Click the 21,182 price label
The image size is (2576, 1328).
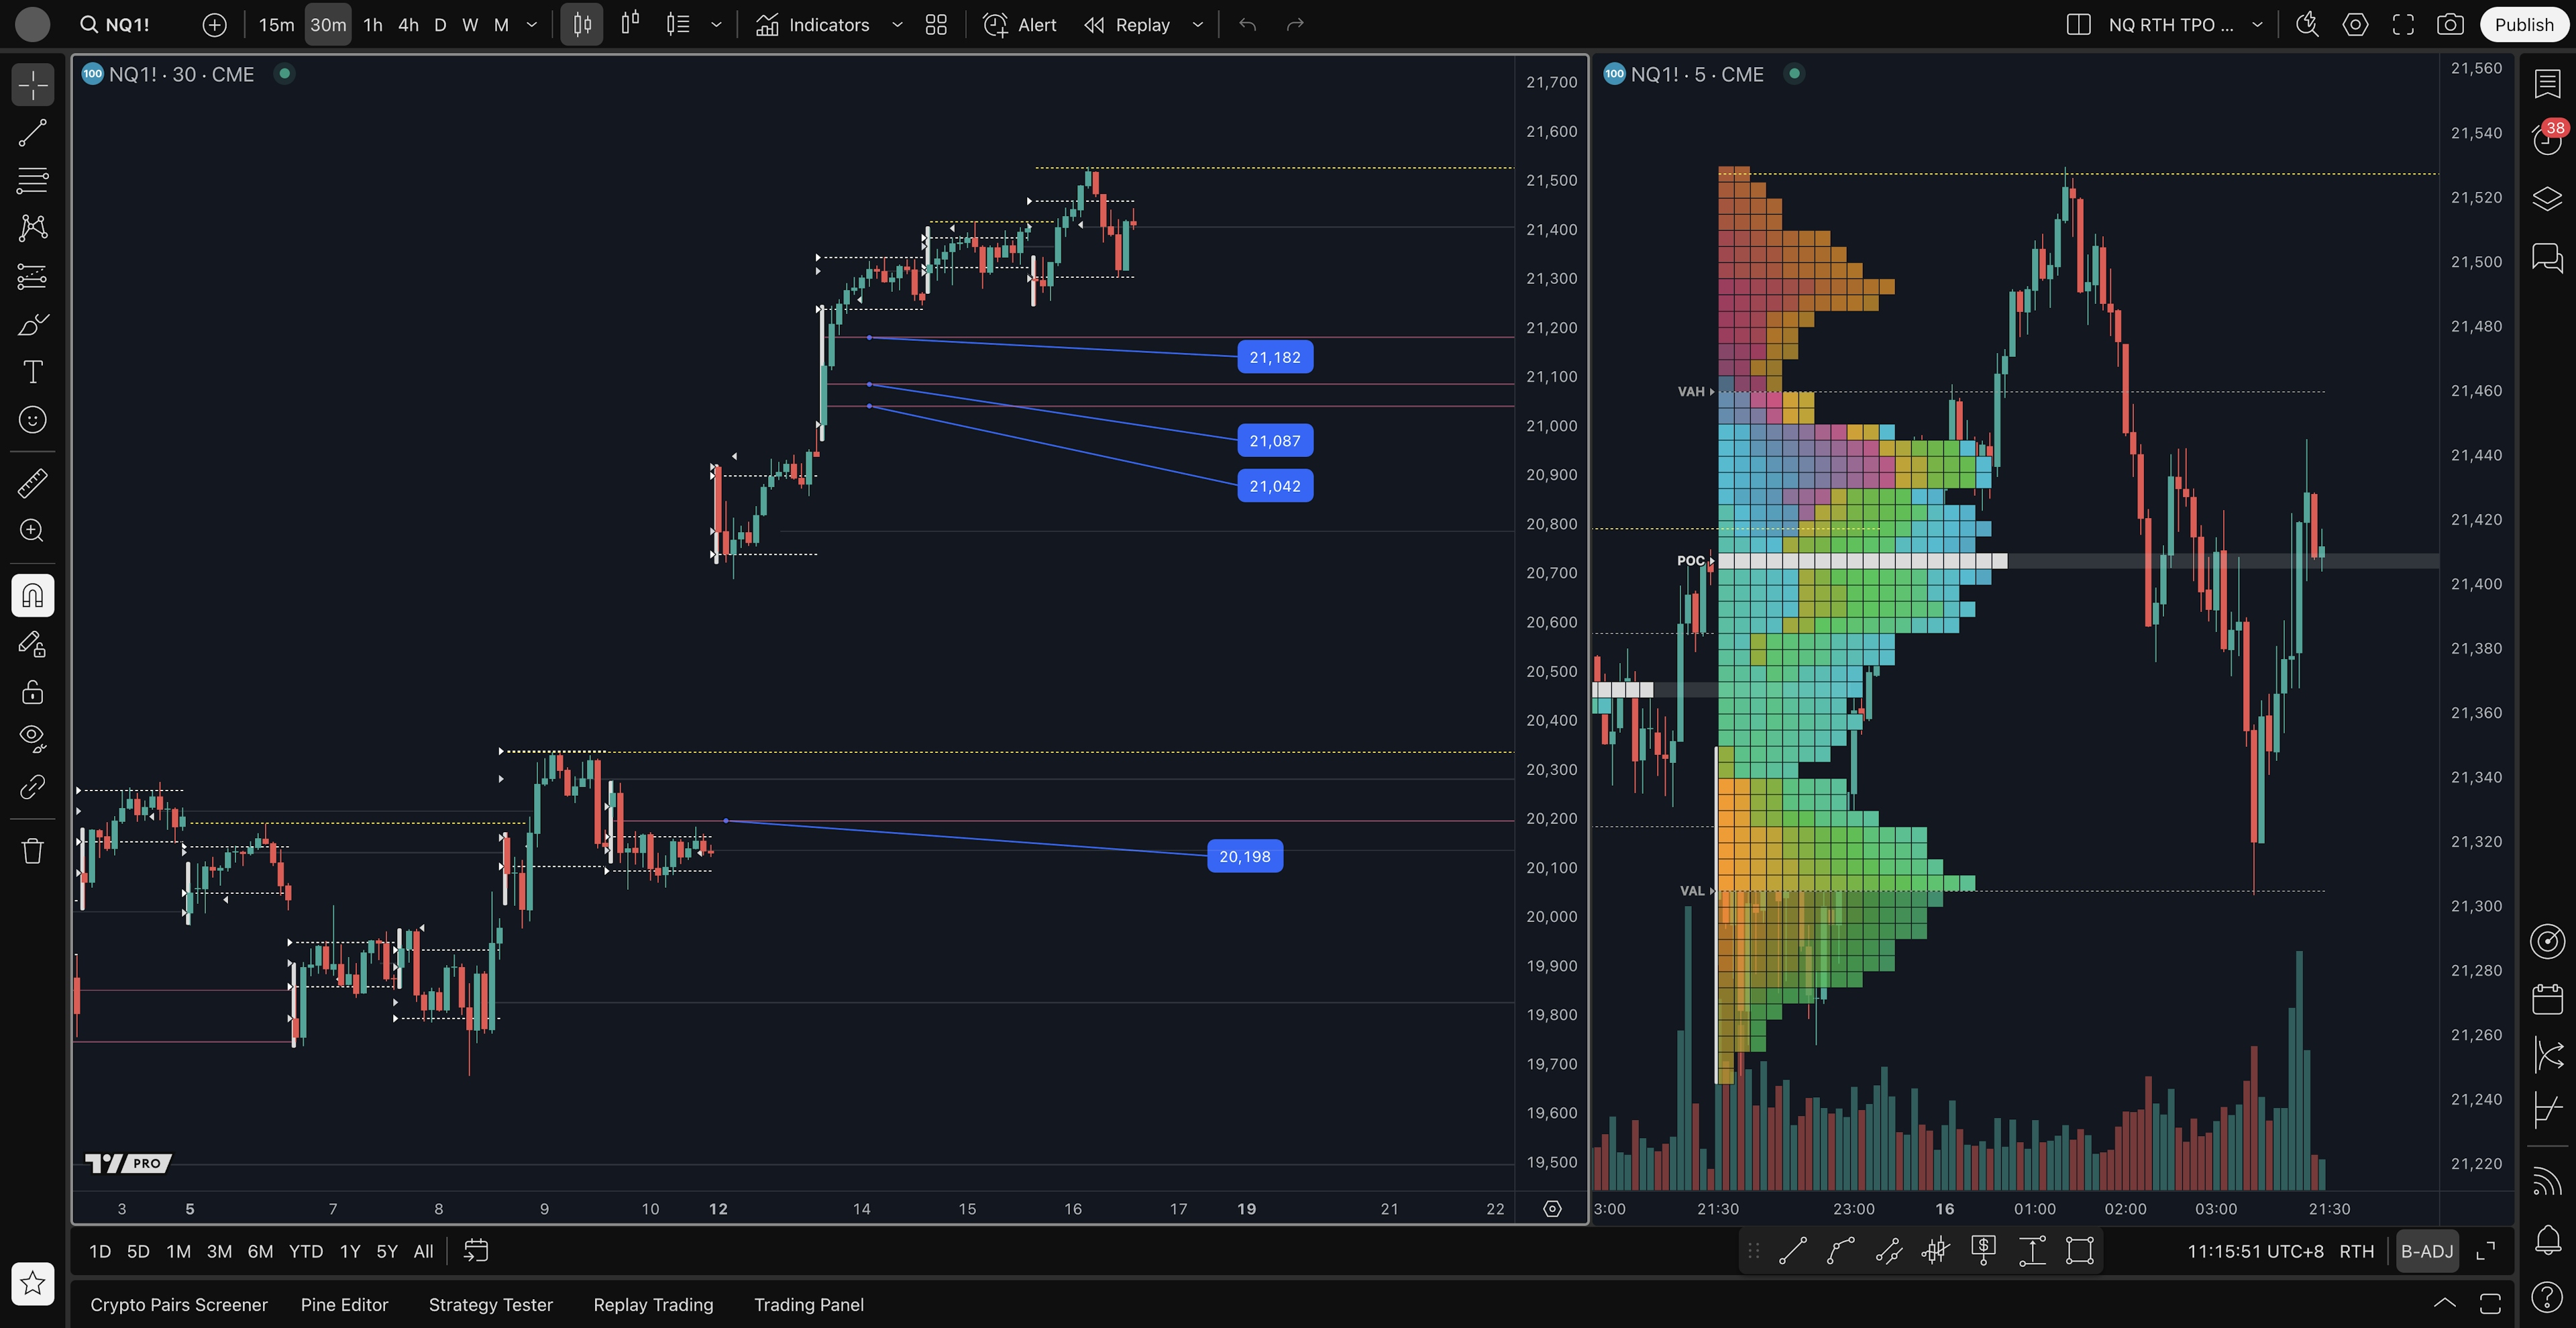1274,357
